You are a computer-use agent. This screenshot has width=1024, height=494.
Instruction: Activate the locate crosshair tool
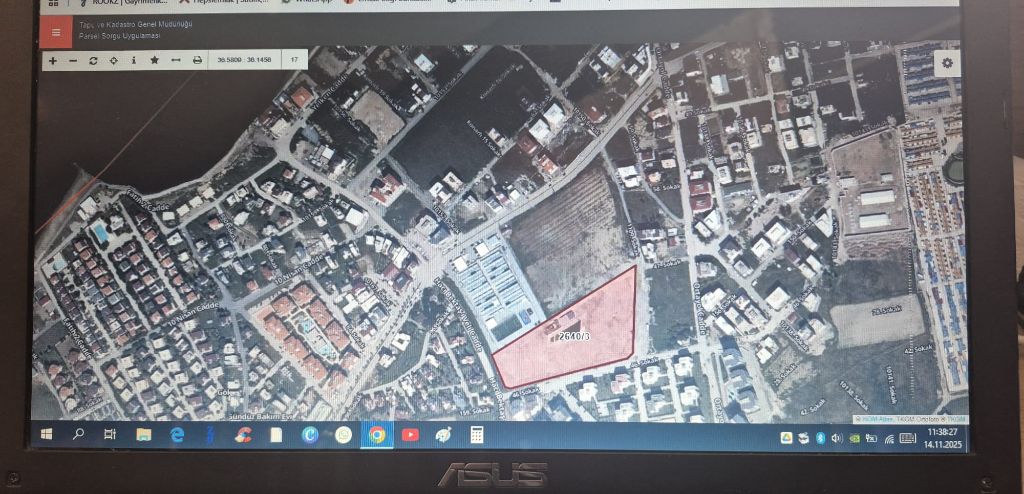pos(113,61)
